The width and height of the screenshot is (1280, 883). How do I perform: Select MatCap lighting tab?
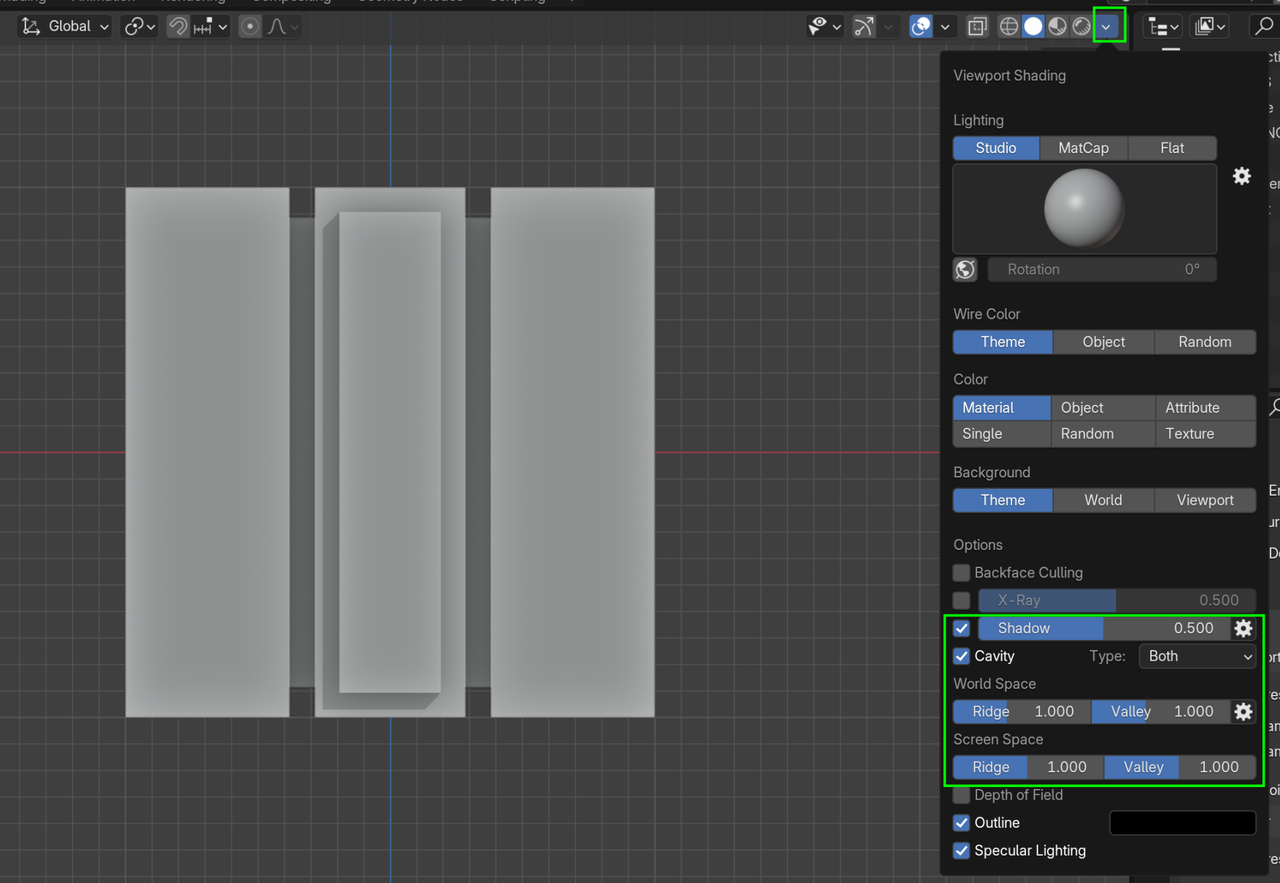[1083, 148]
